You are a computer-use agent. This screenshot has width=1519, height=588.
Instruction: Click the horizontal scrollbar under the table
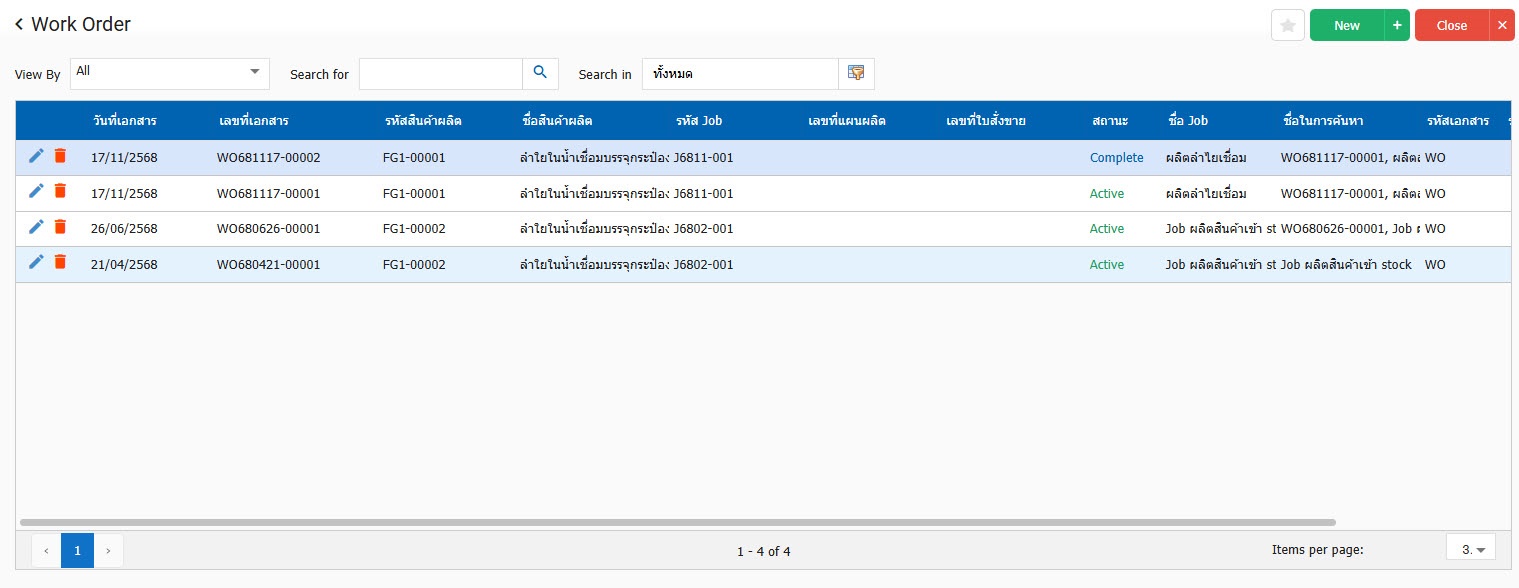coord(677,522)
